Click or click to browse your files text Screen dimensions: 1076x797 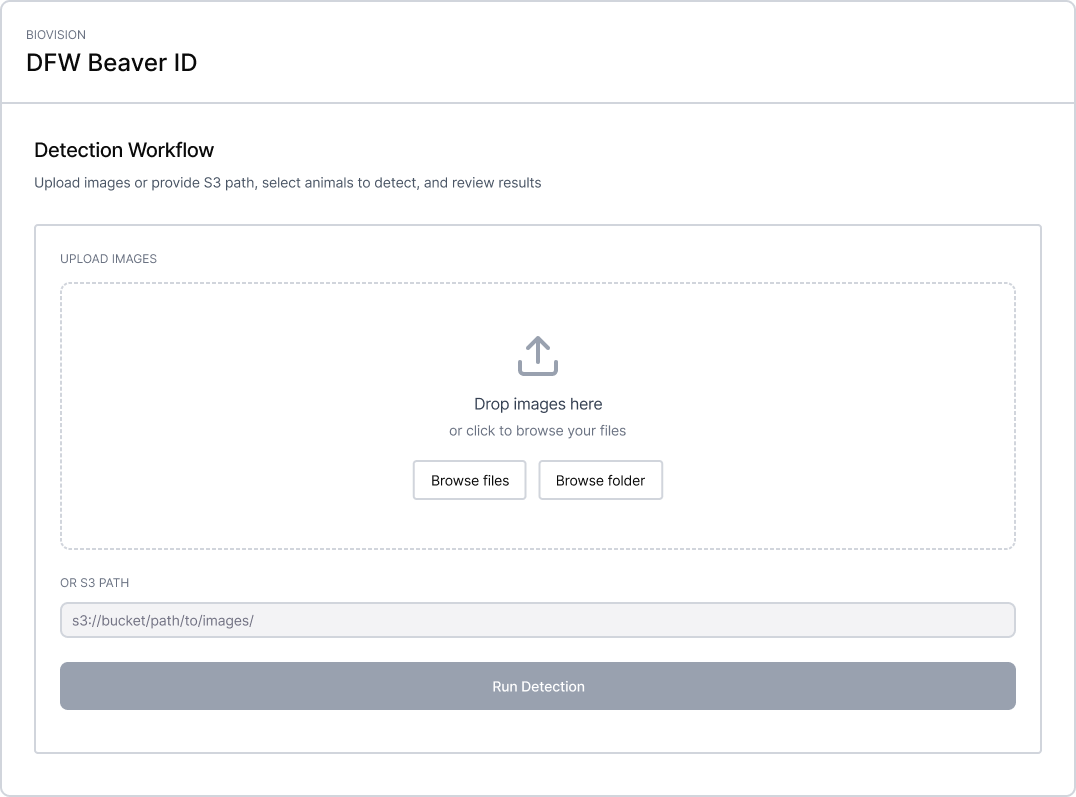538,430
